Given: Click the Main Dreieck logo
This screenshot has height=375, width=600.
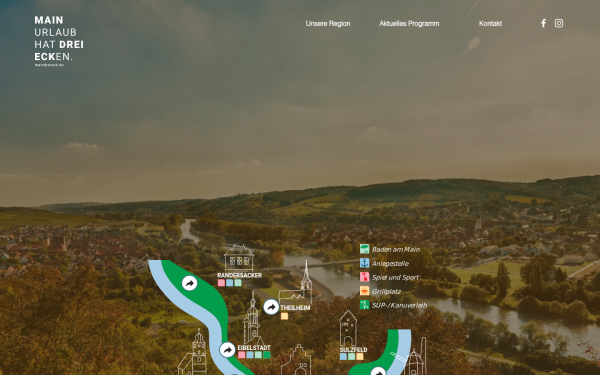Looking at the screenshot, I should click(59, 41).
